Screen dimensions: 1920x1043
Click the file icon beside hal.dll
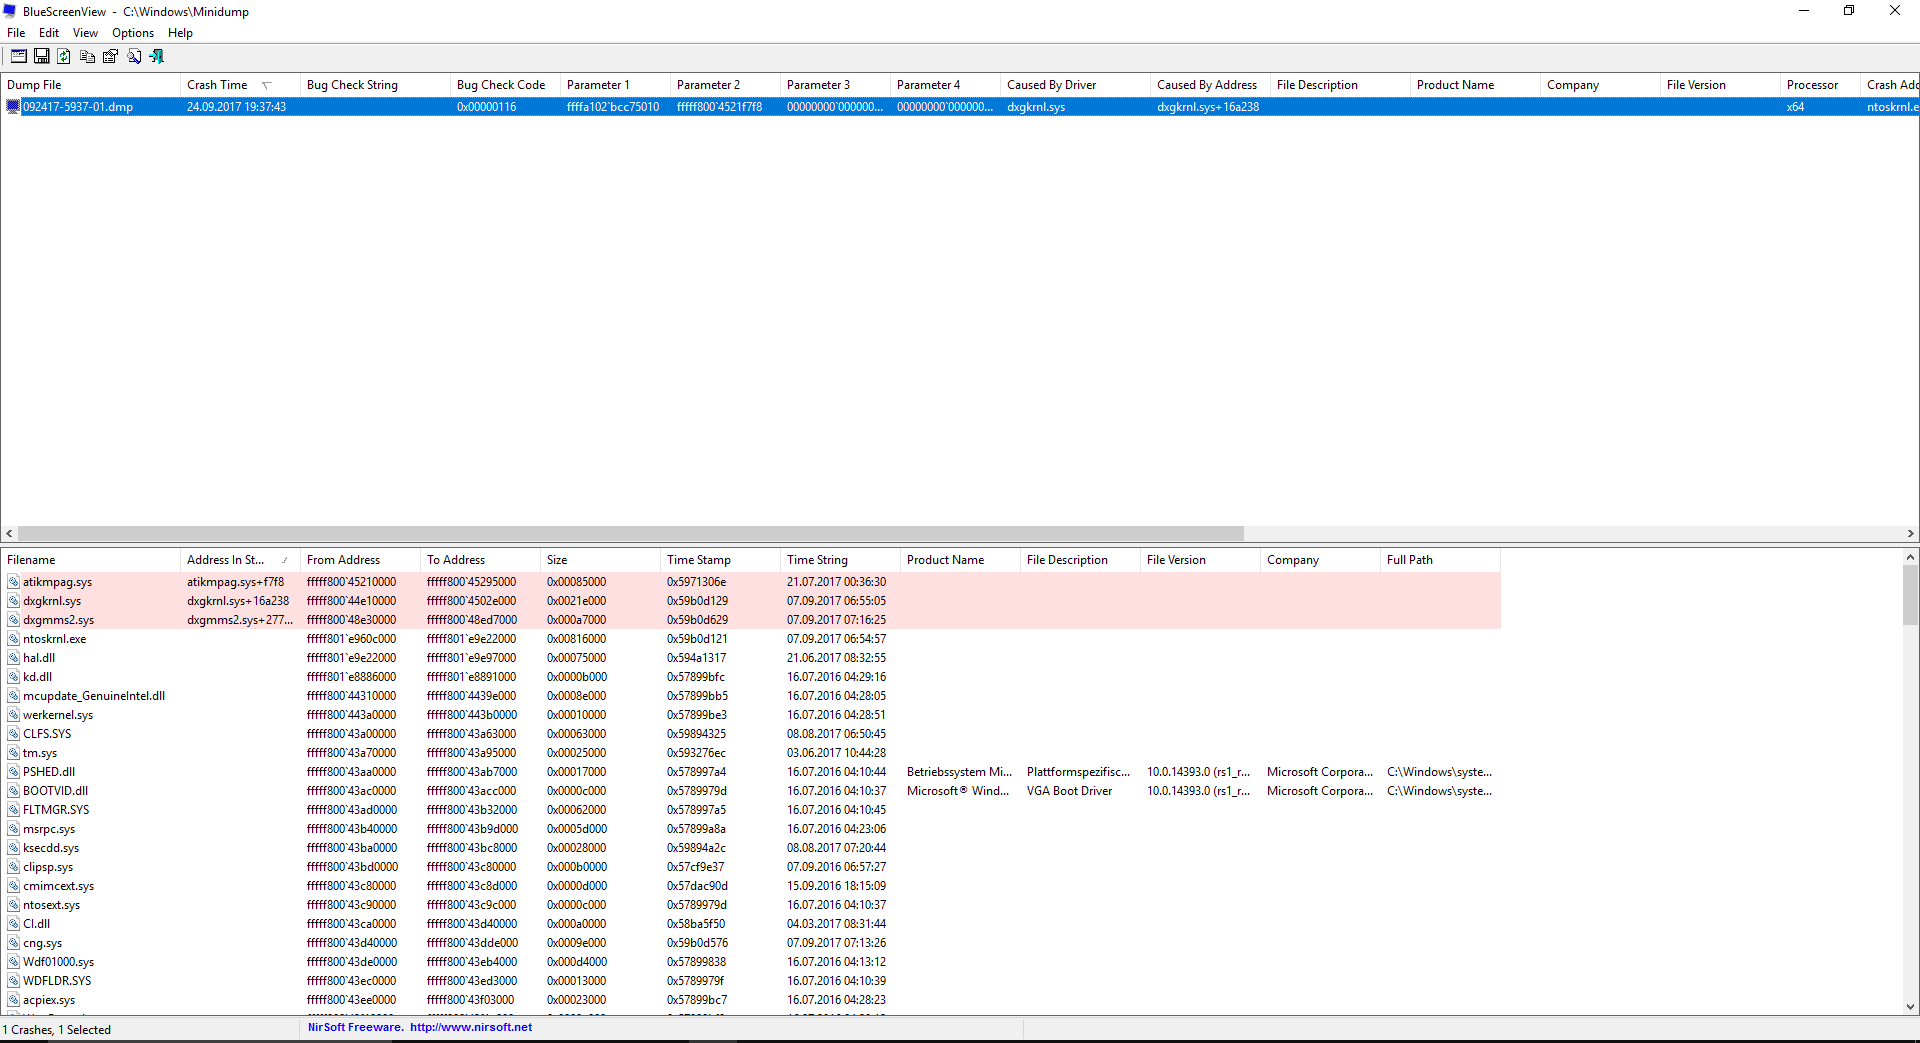click(13, 658)
